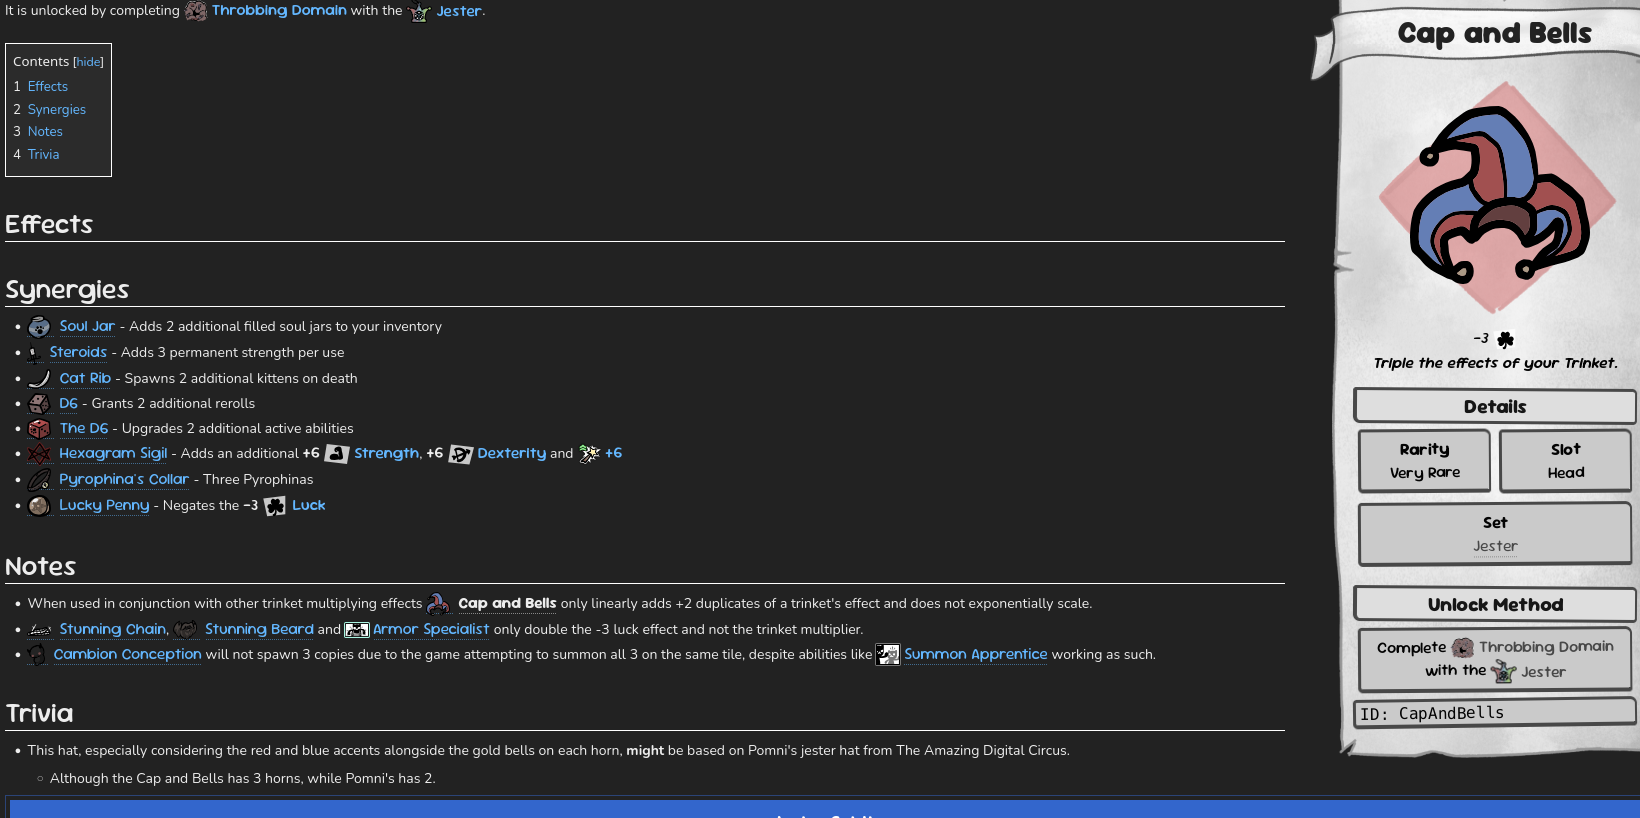Click the Stunning Beard icon
Viewport: 1640px width, 818px height.
pos(185,630)
